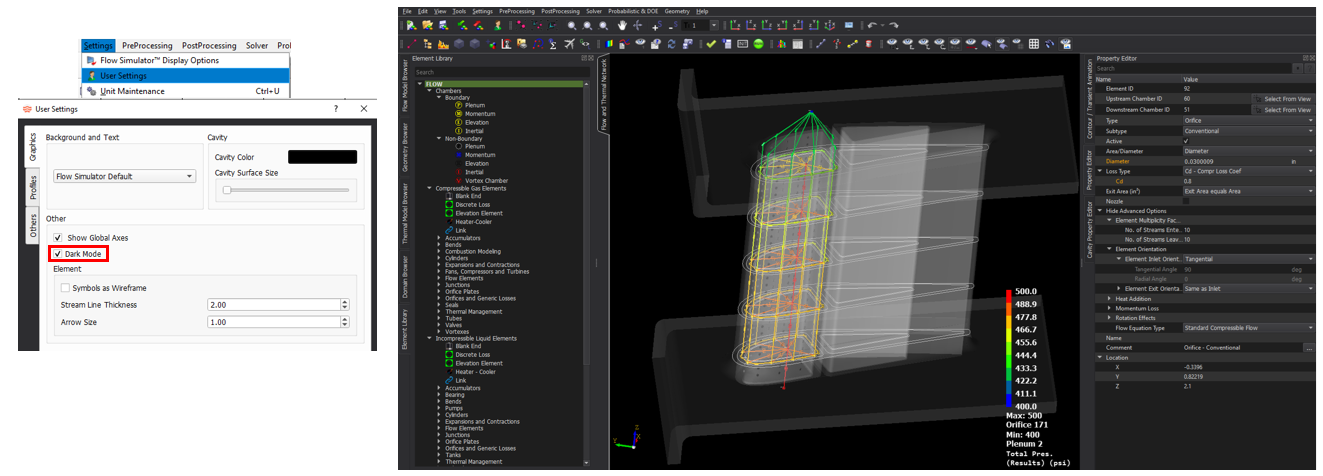Screen dimensions: 1323x476
Task: Click the first magnifier zoom icon
Action: [572, 25]
